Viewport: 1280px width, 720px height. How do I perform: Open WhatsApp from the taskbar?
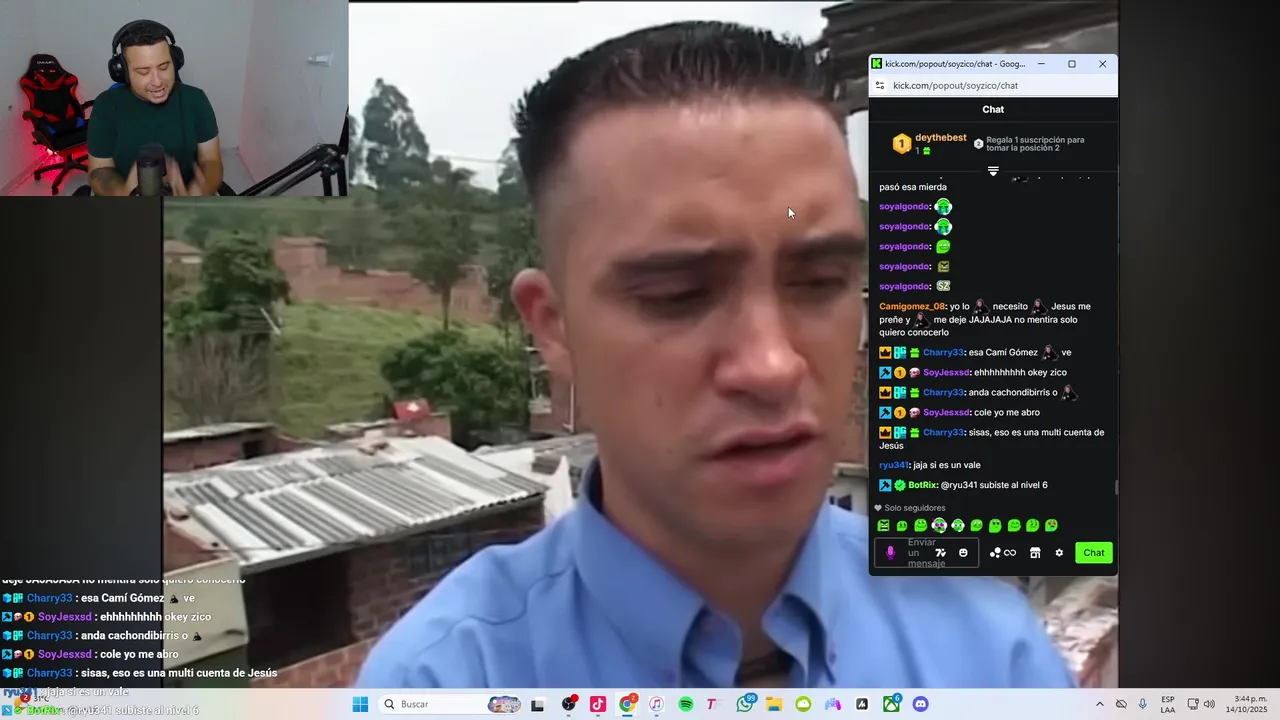tap(745, 704)
